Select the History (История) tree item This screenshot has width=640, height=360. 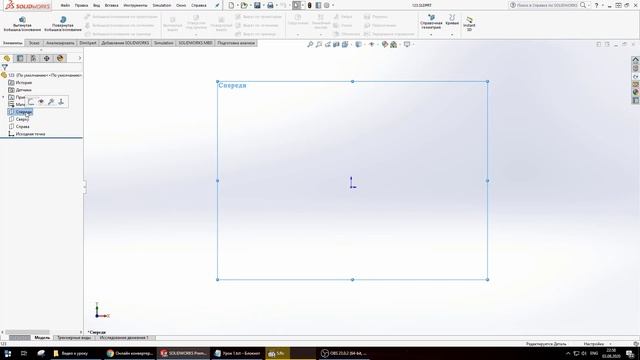coord(20,82)
